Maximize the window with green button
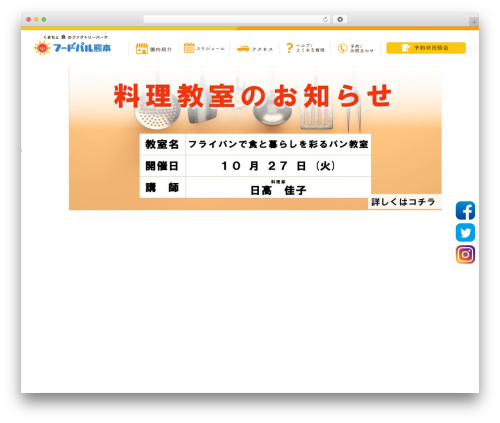The height and width of the screenshot is (423, 500). point(44,20)
